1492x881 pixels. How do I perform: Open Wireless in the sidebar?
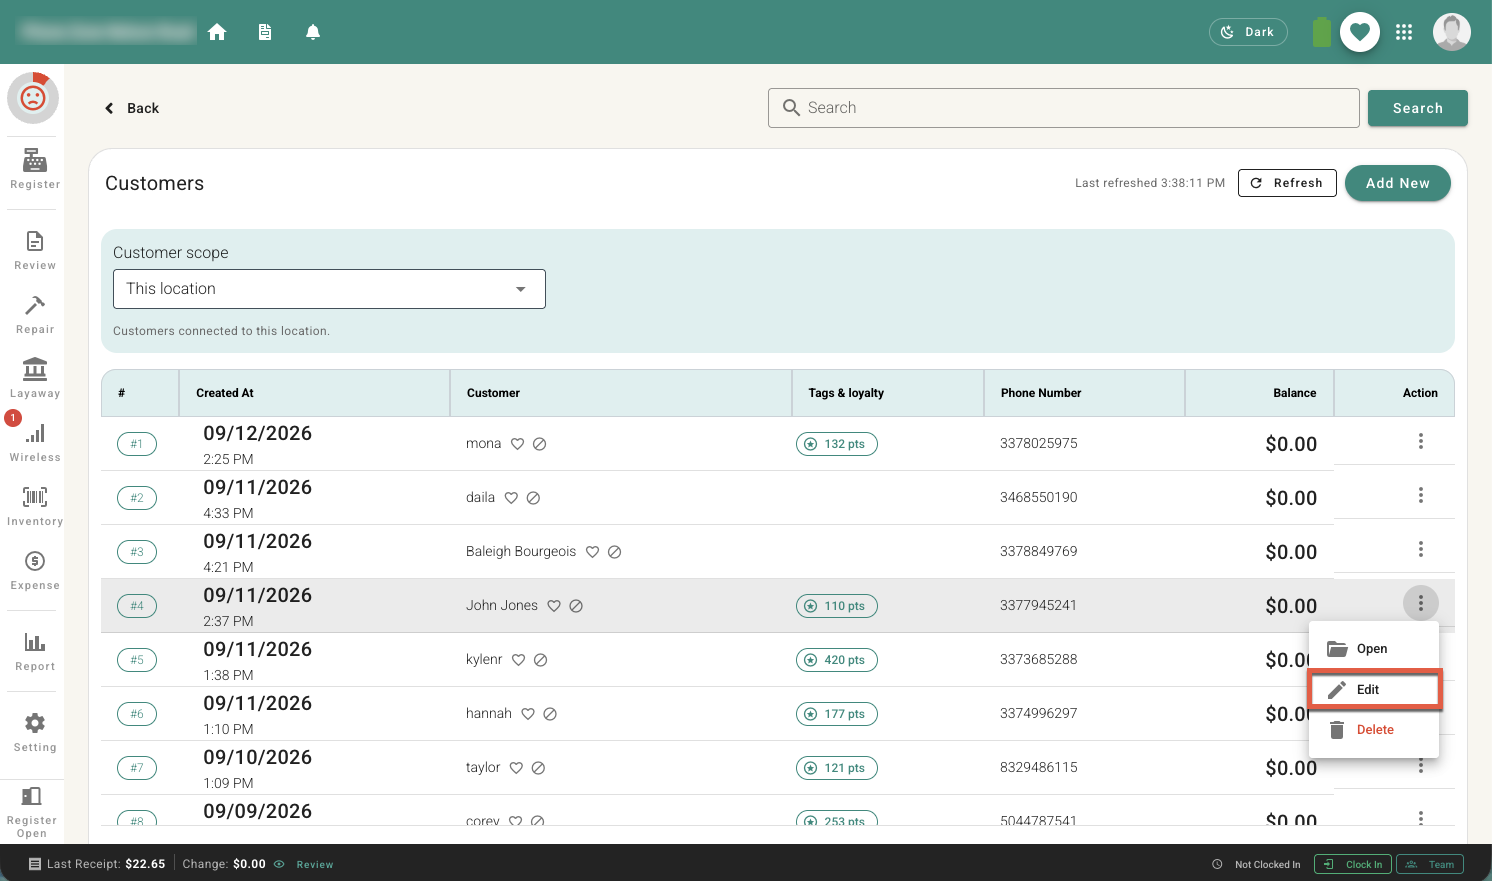point(35,442)
